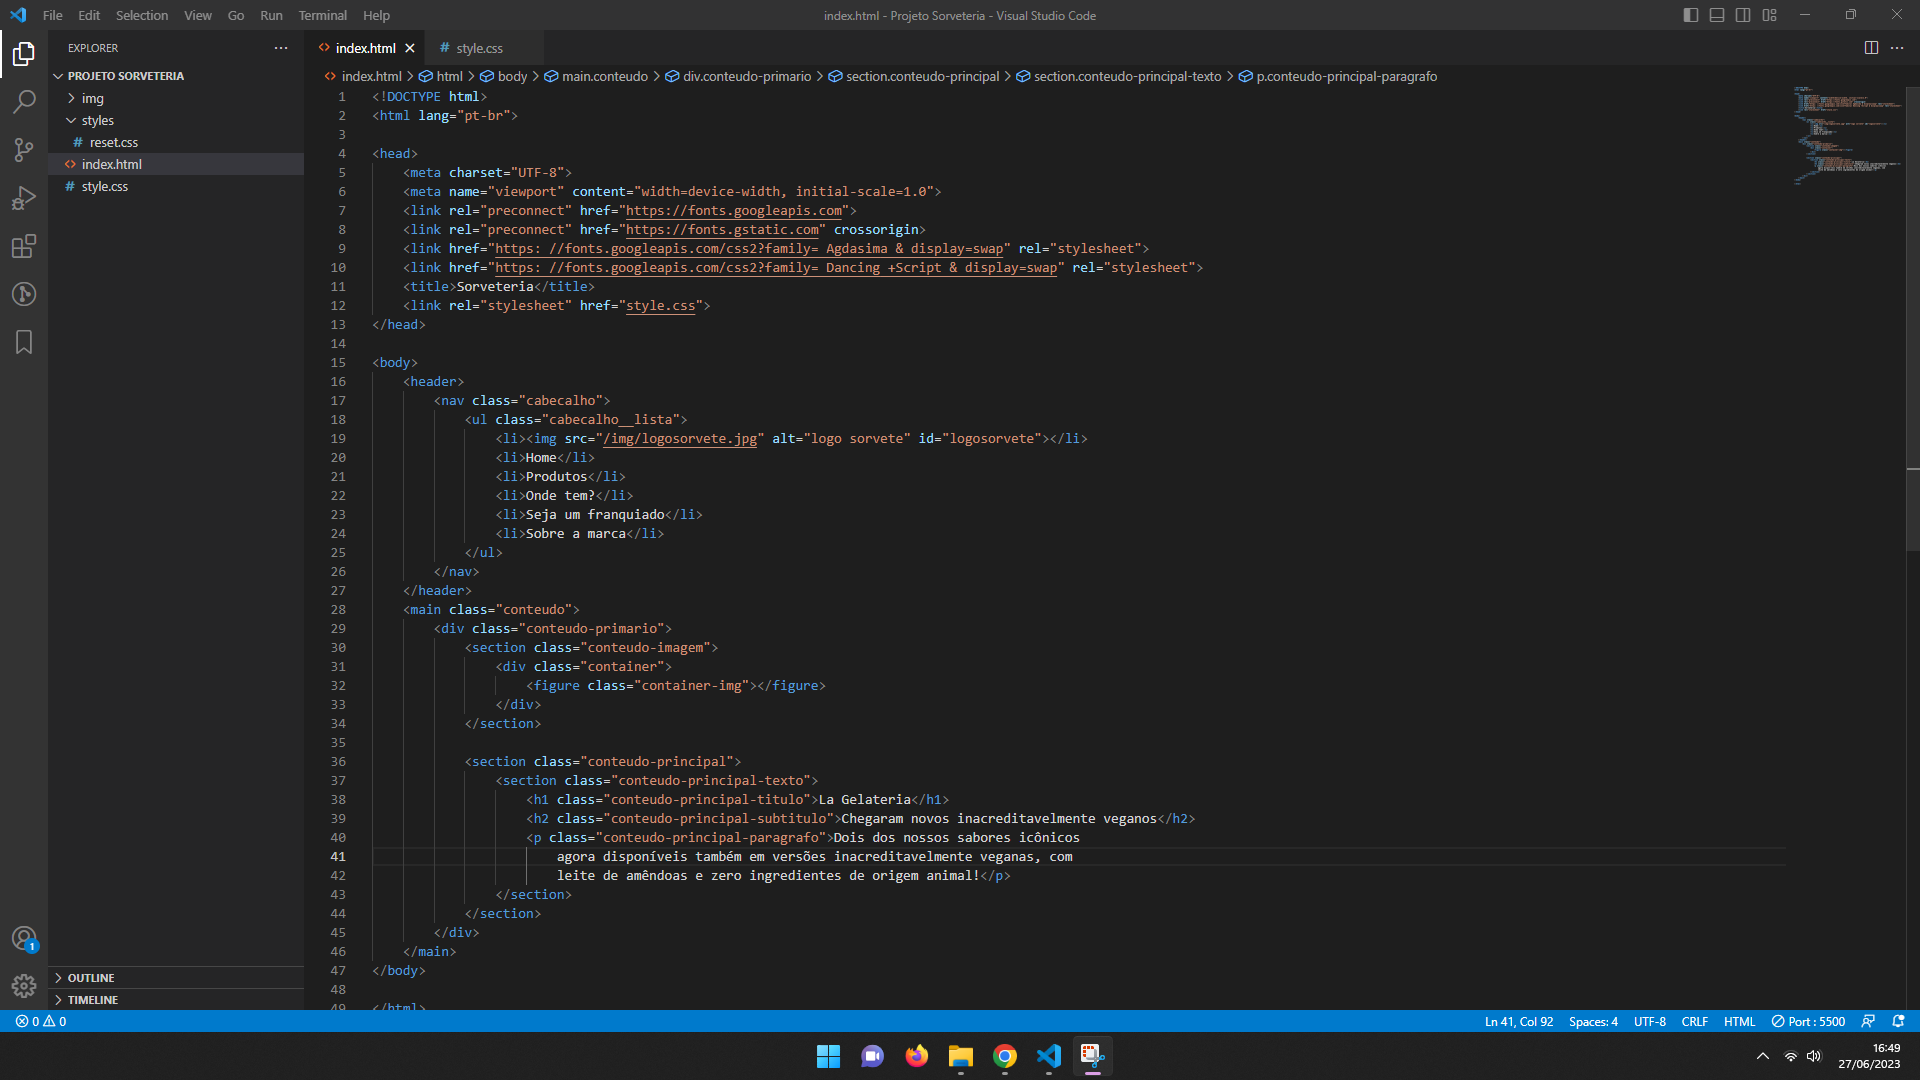Click the section.conteudo-principal-texto breadcrumb

[x=1119, y=76]
